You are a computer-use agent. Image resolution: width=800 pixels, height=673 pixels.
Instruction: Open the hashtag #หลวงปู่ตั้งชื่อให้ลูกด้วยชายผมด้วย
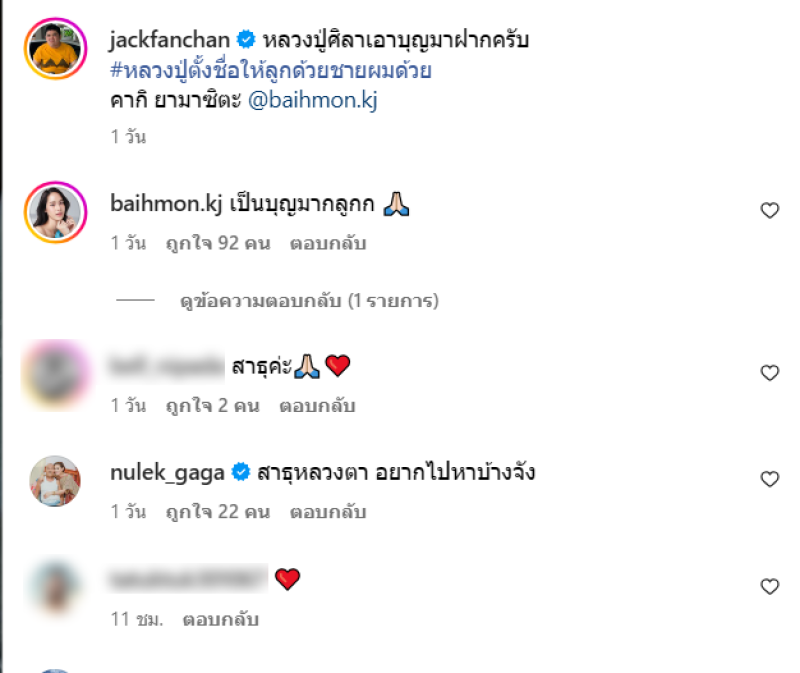point(271,70)
